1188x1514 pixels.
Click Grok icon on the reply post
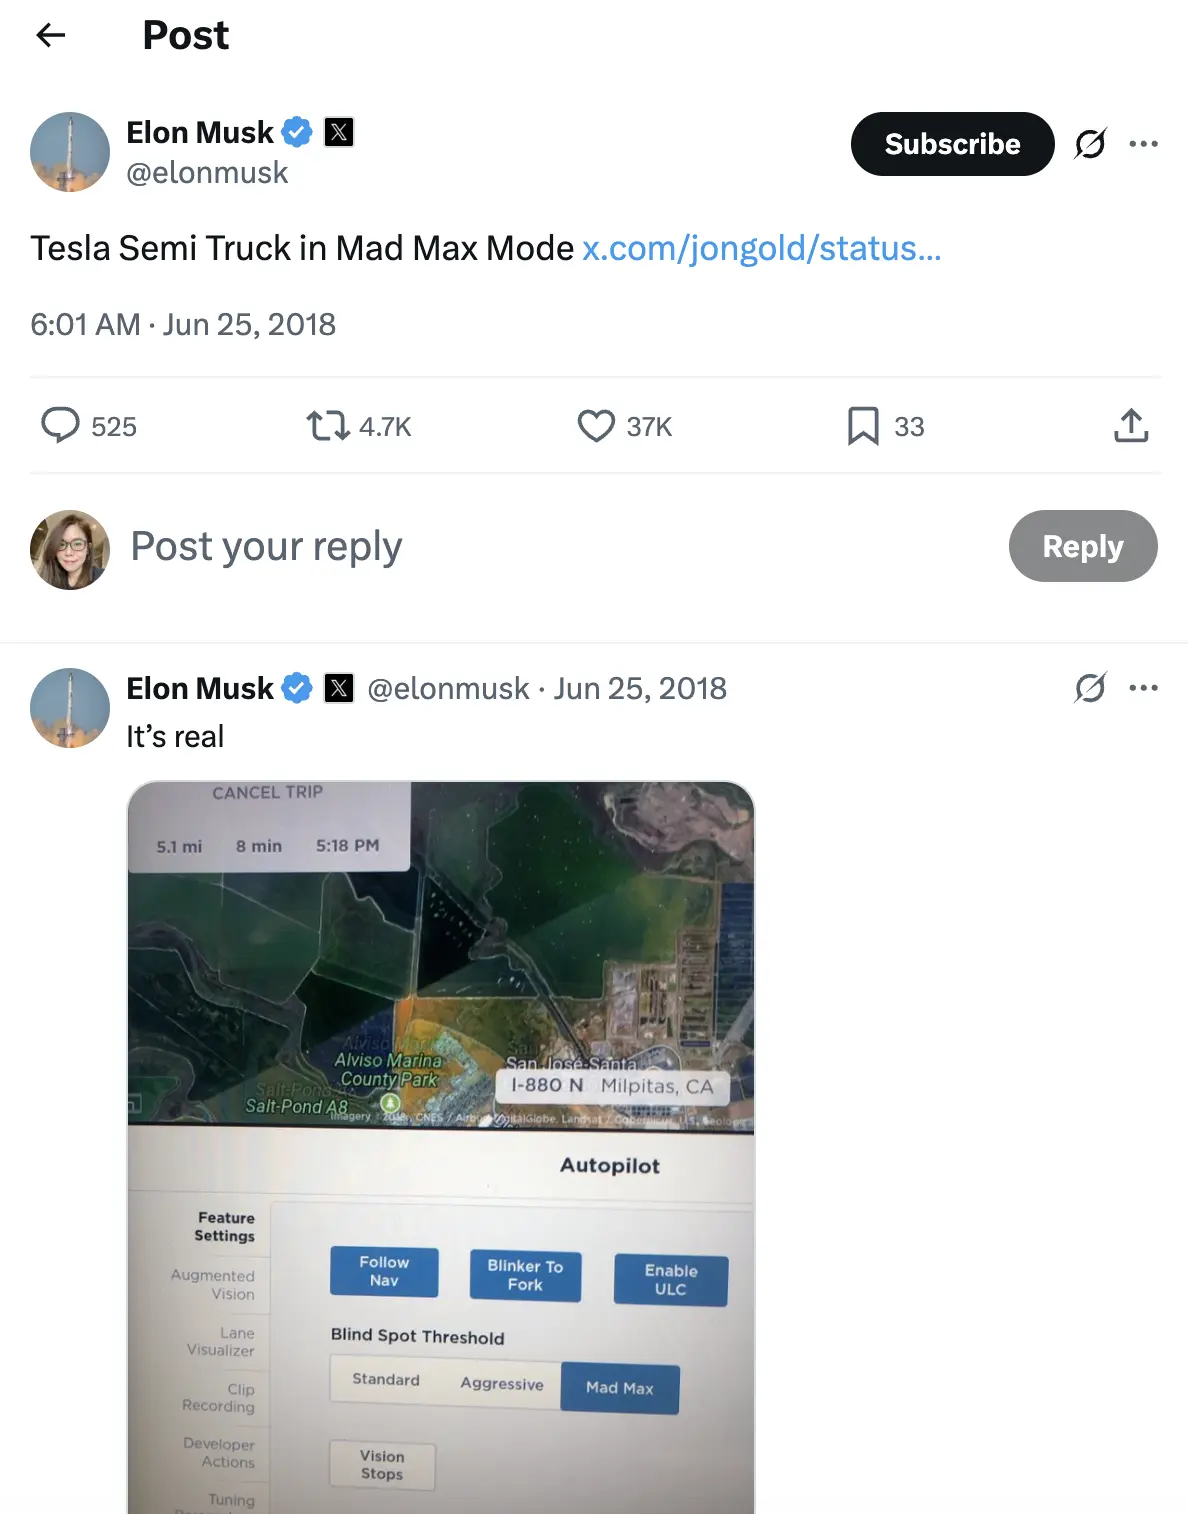pyautogui.click(x=1090, y=688)
